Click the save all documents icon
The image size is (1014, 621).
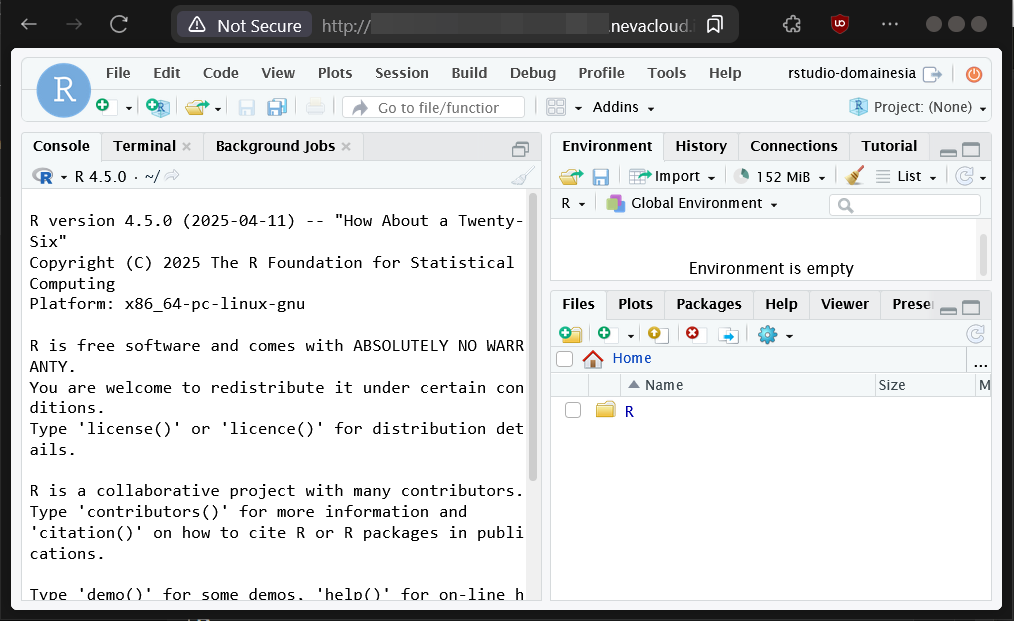[277, 107]
